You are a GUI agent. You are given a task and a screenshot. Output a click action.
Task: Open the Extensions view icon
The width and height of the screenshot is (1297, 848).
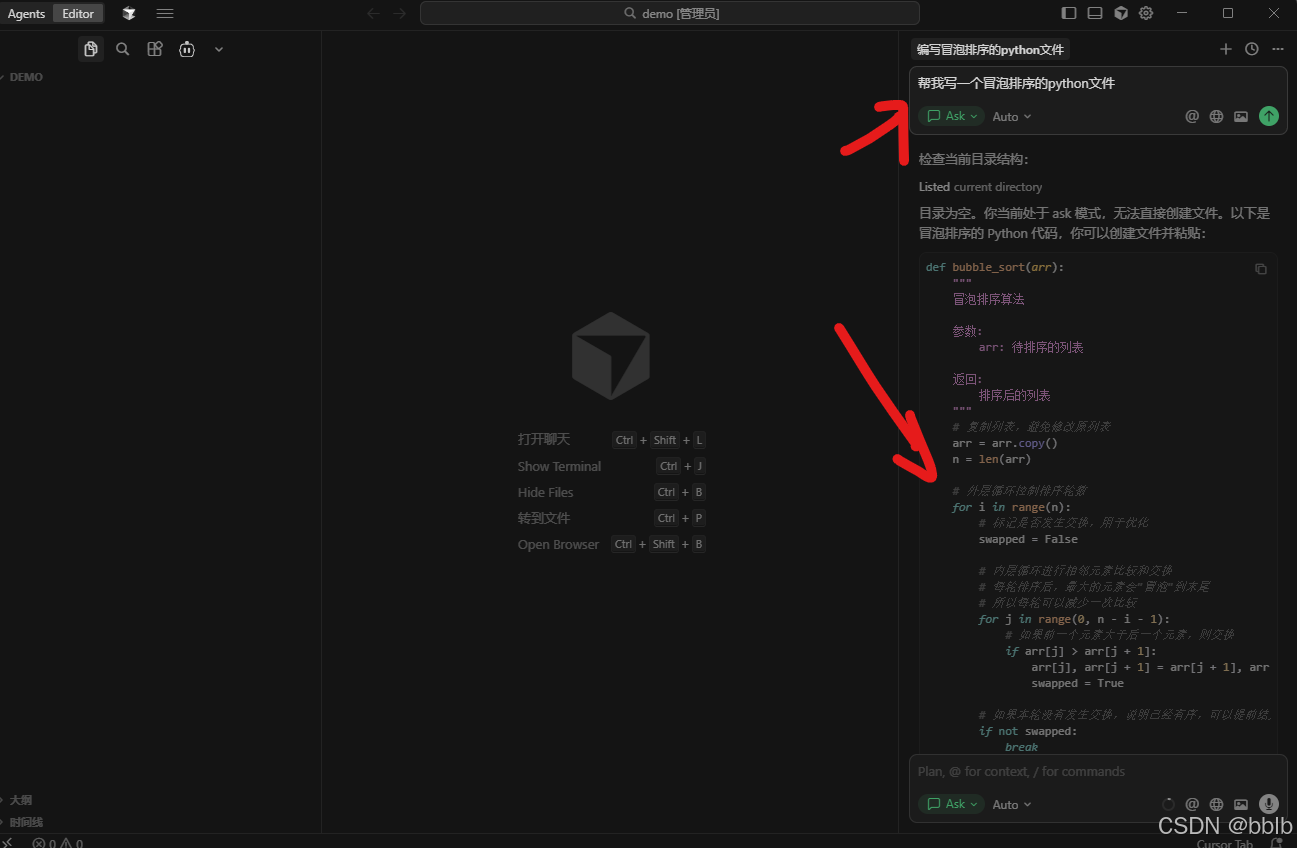[x=154, y=49]
